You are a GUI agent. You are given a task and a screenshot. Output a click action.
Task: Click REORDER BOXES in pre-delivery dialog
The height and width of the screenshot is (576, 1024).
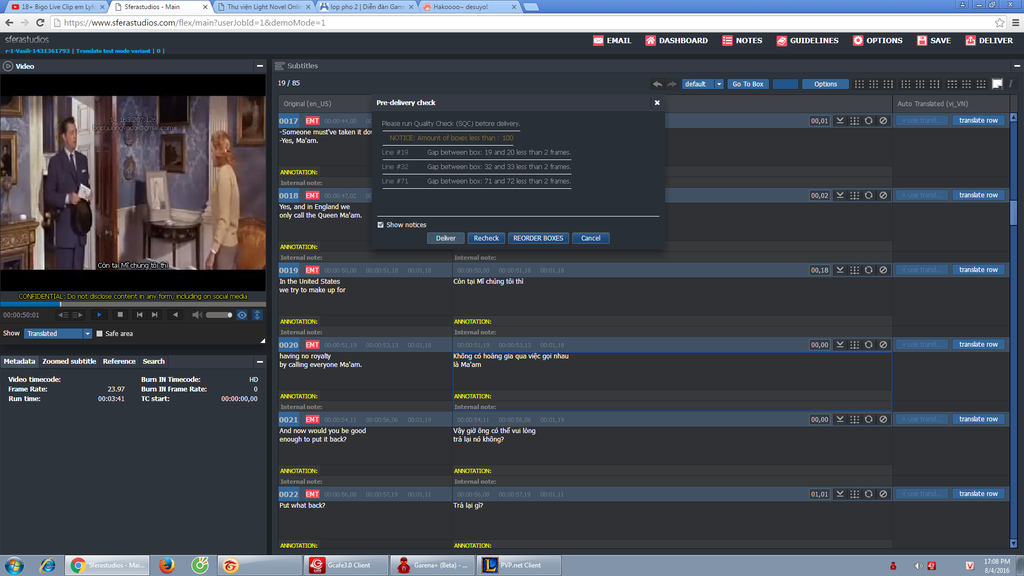[538, 238]
